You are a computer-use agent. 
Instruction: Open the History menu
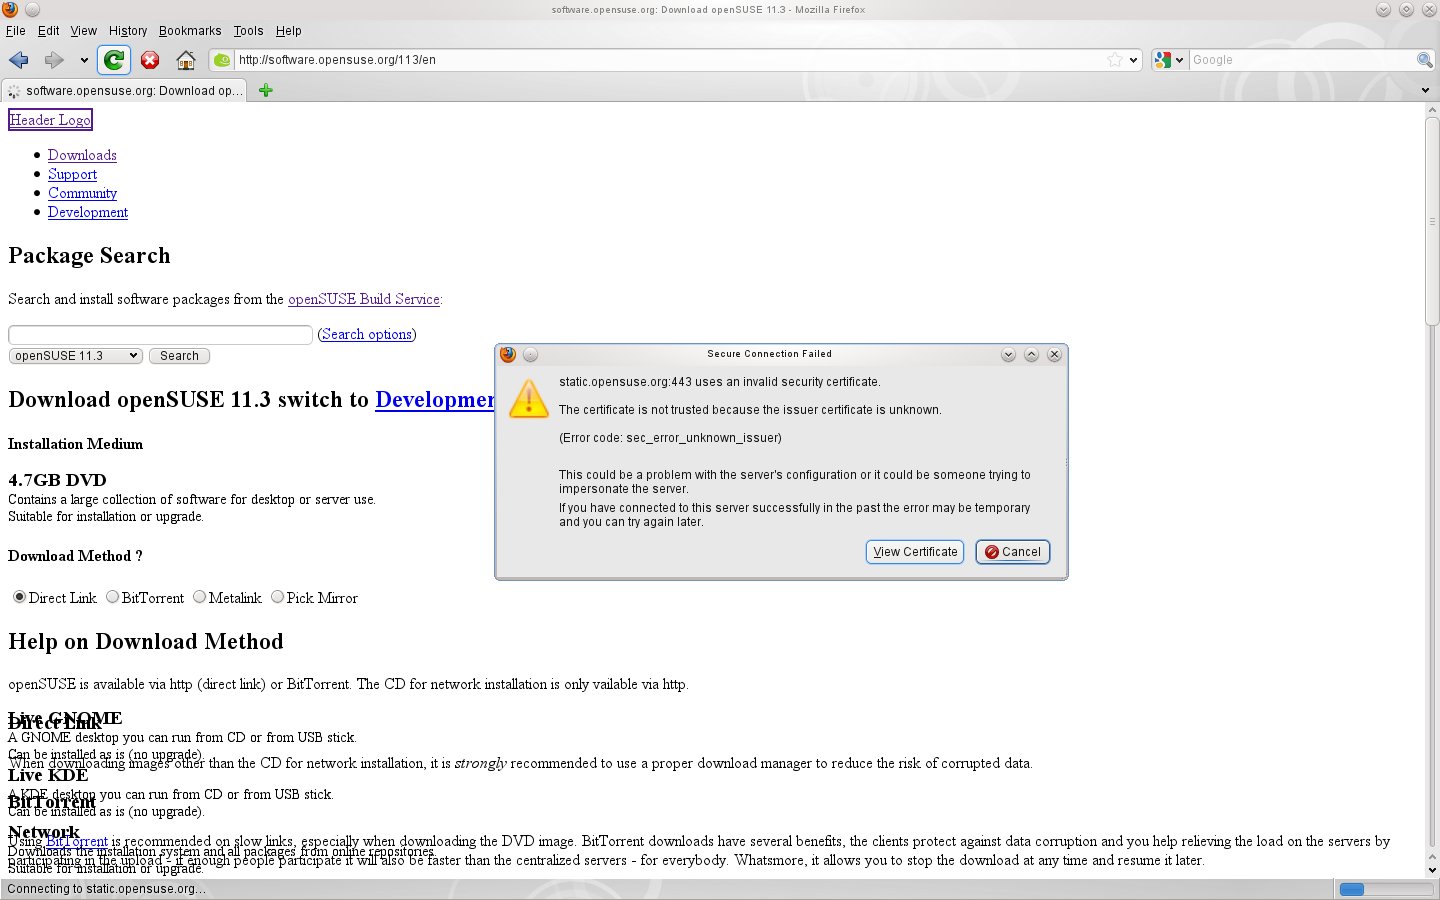(x=127, y=31)
